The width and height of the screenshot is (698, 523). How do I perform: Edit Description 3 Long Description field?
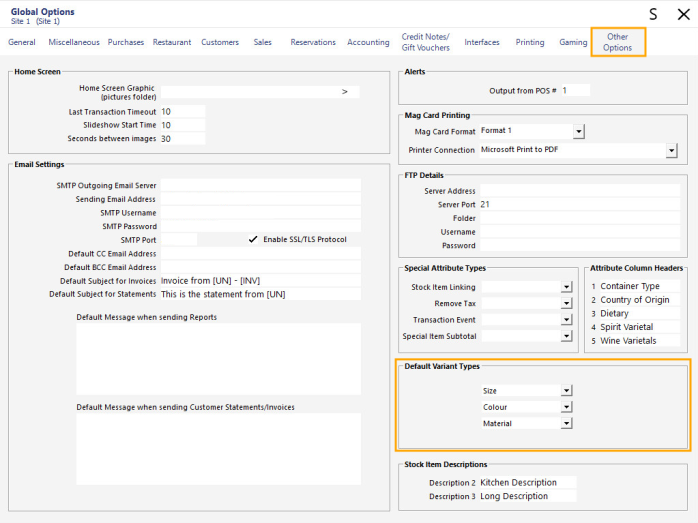pos(528,496)
